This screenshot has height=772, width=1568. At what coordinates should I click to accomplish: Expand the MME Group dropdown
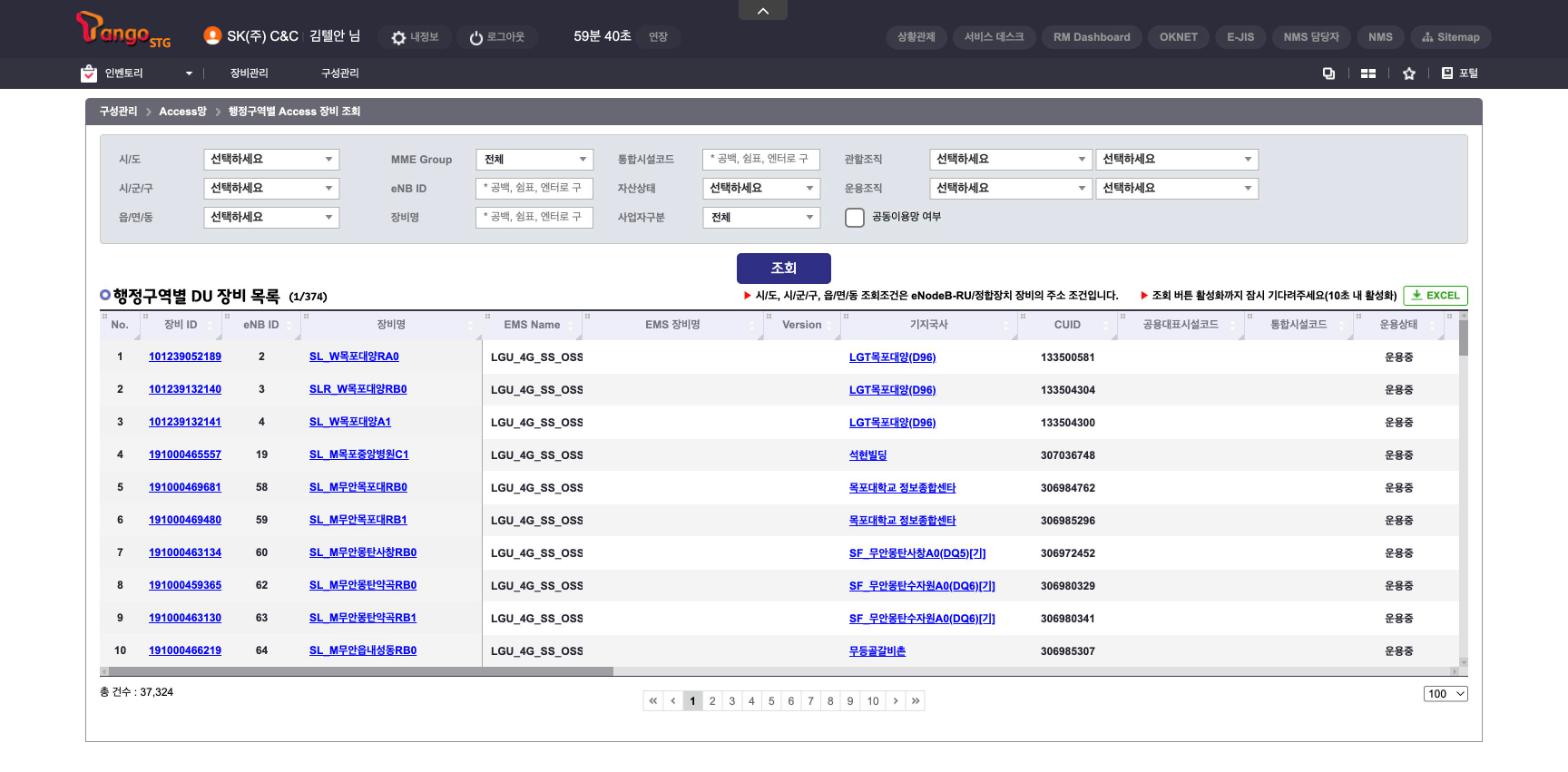(x=534, y=159)
